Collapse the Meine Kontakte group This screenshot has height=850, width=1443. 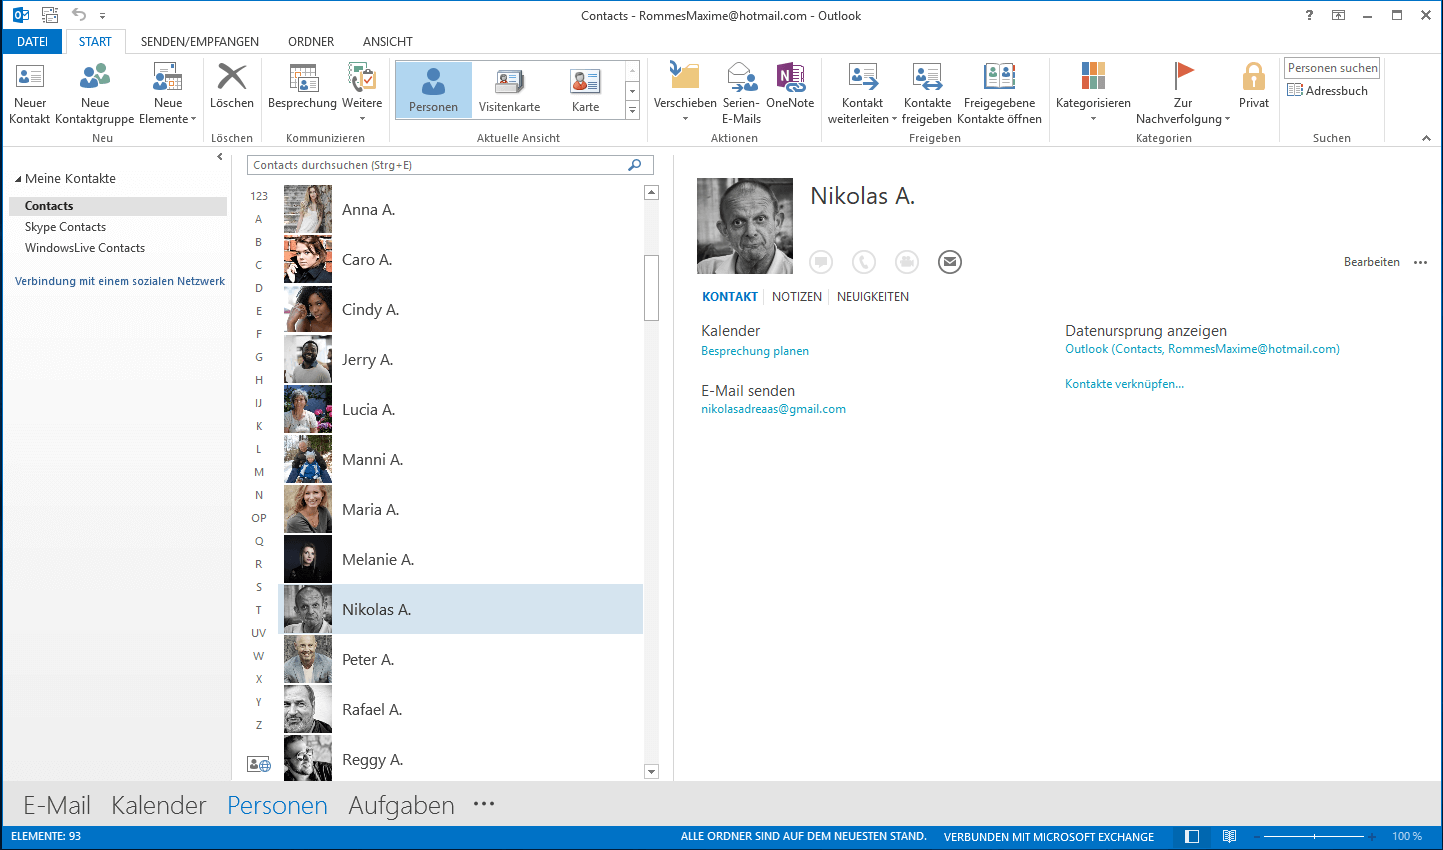point(18,179)
